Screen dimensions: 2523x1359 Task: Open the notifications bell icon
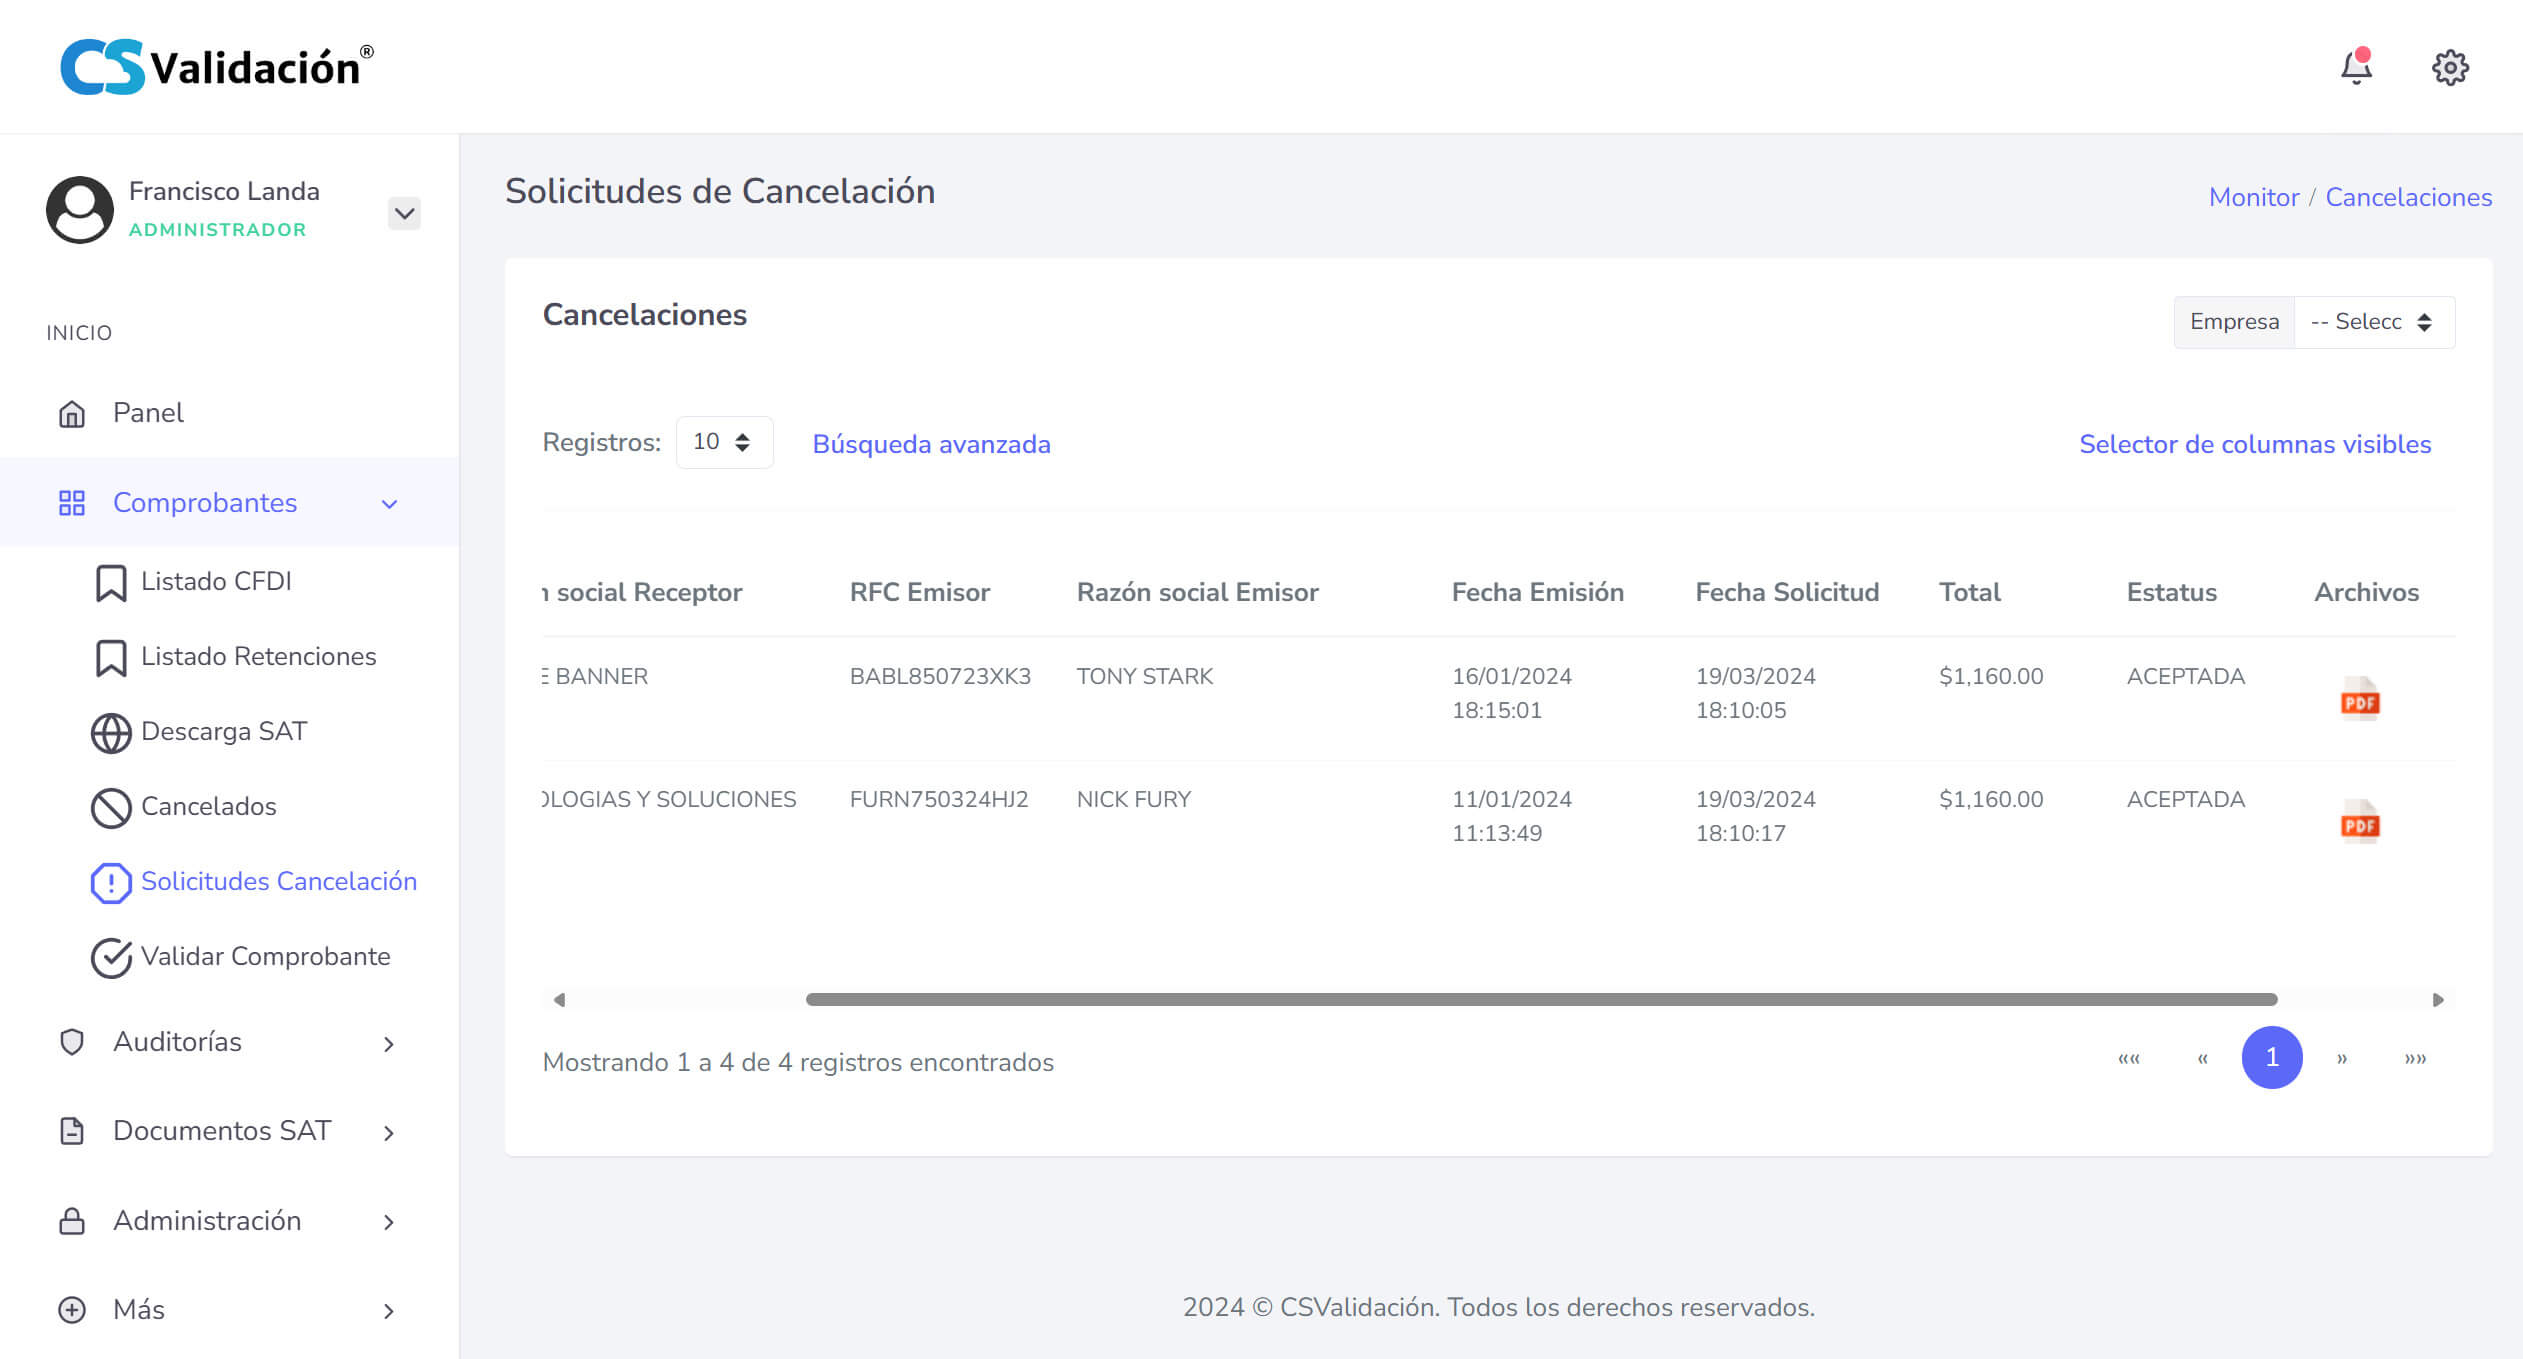point(2356,67)
